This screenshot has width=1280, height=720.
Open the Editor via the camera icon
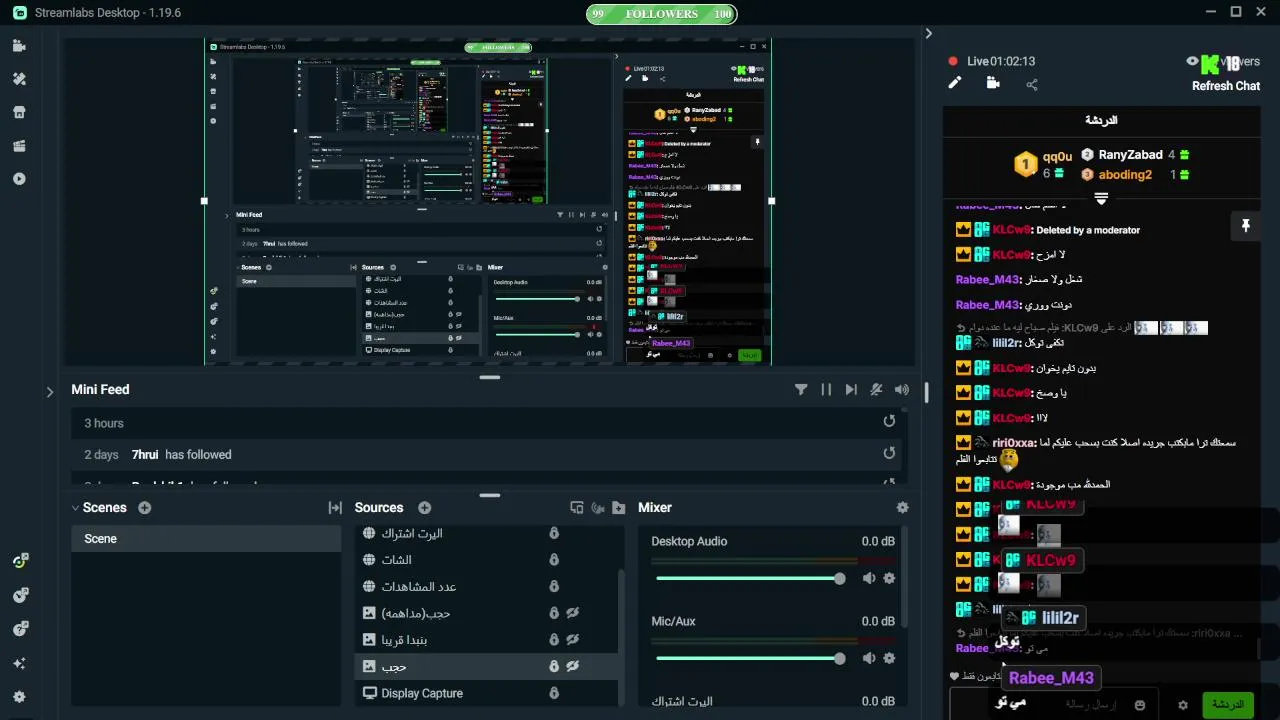point(19,46)
